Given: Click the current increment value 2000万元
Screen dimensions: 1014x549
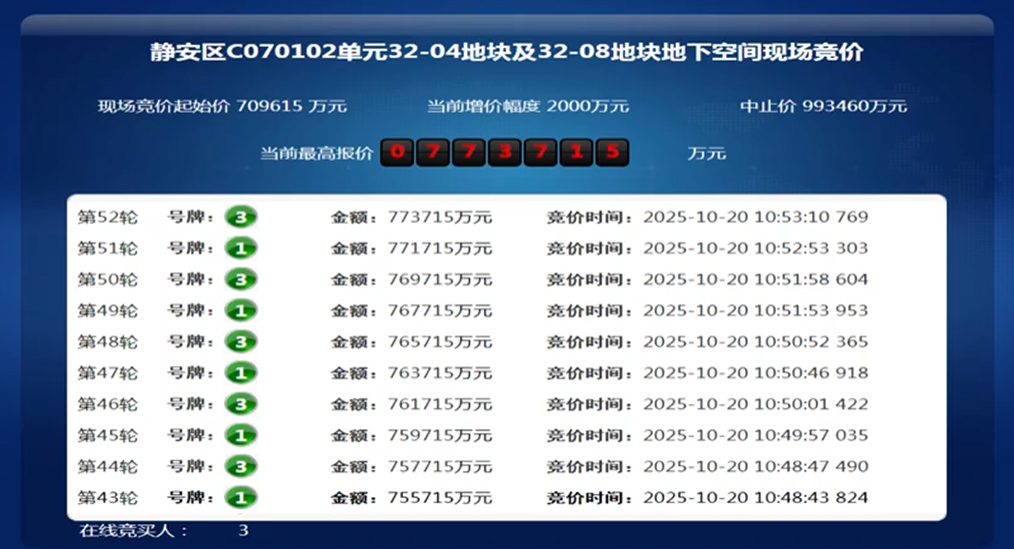Looking at the screenshot, I should point(588,106).
